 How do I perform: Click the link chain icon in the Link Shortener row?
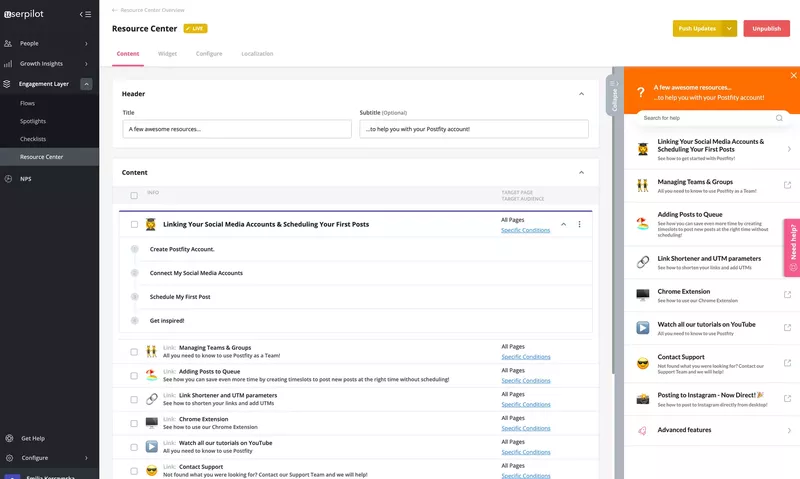coord(152,399)
